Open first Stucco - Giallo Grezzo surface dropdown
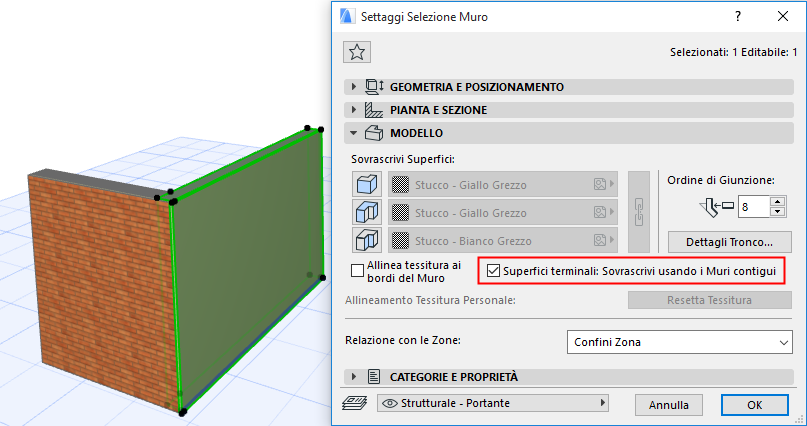Image resolution: width=807 pixels, height=426 pixels. click(503, 185)
